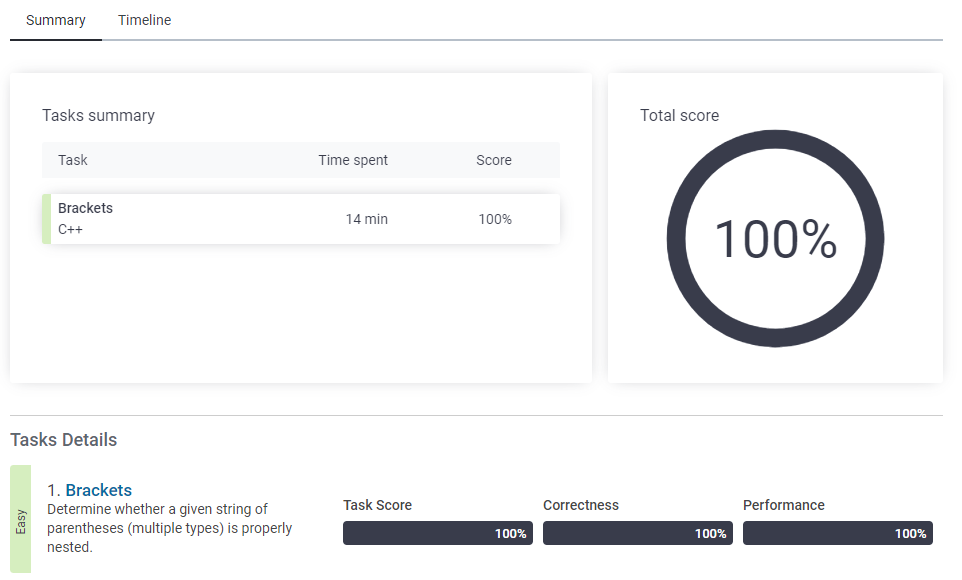Screen dimensions: 962x580
Task: Click the Performance progress bar
Action: click(x=838, y=533)
